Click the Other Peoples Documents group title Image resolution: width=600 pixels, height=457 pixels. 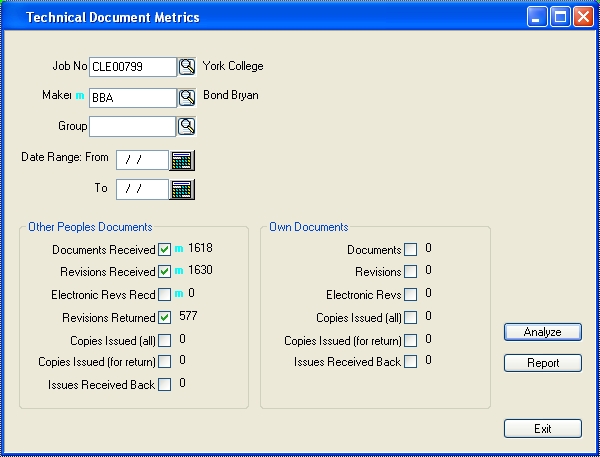coord(90,227)
